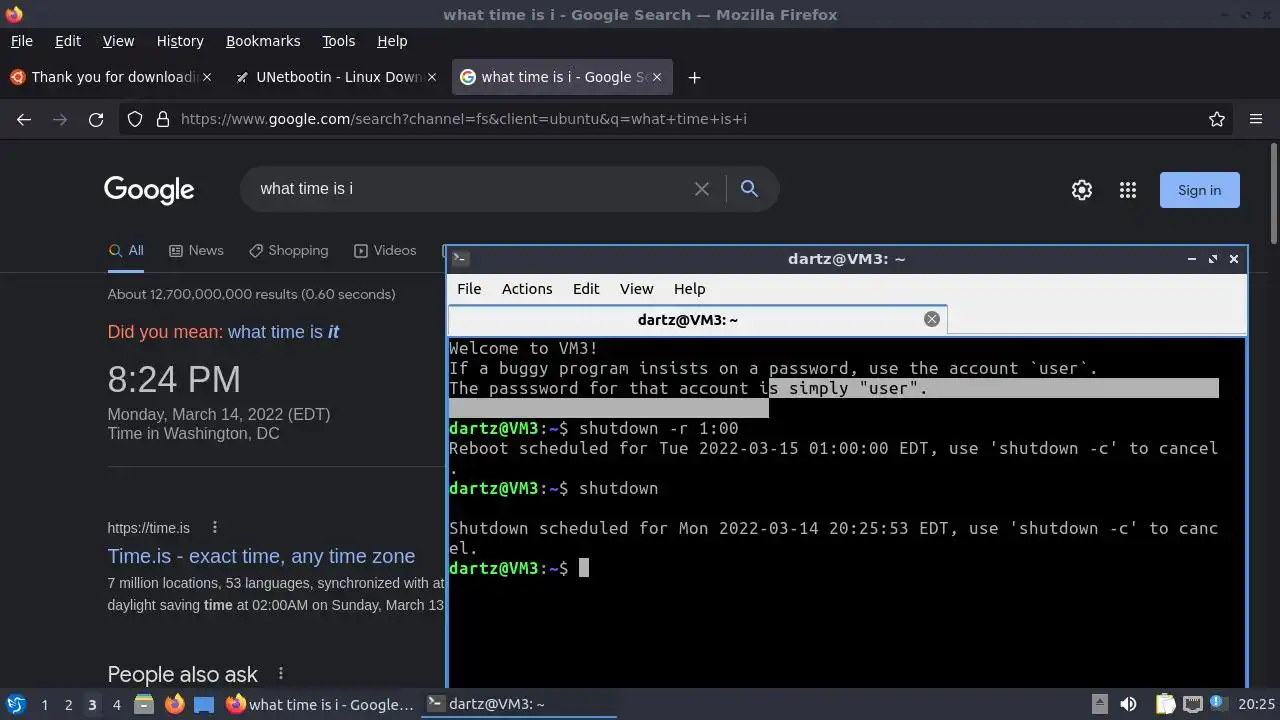Open the Firefox History menu

[x=180, y=41]
